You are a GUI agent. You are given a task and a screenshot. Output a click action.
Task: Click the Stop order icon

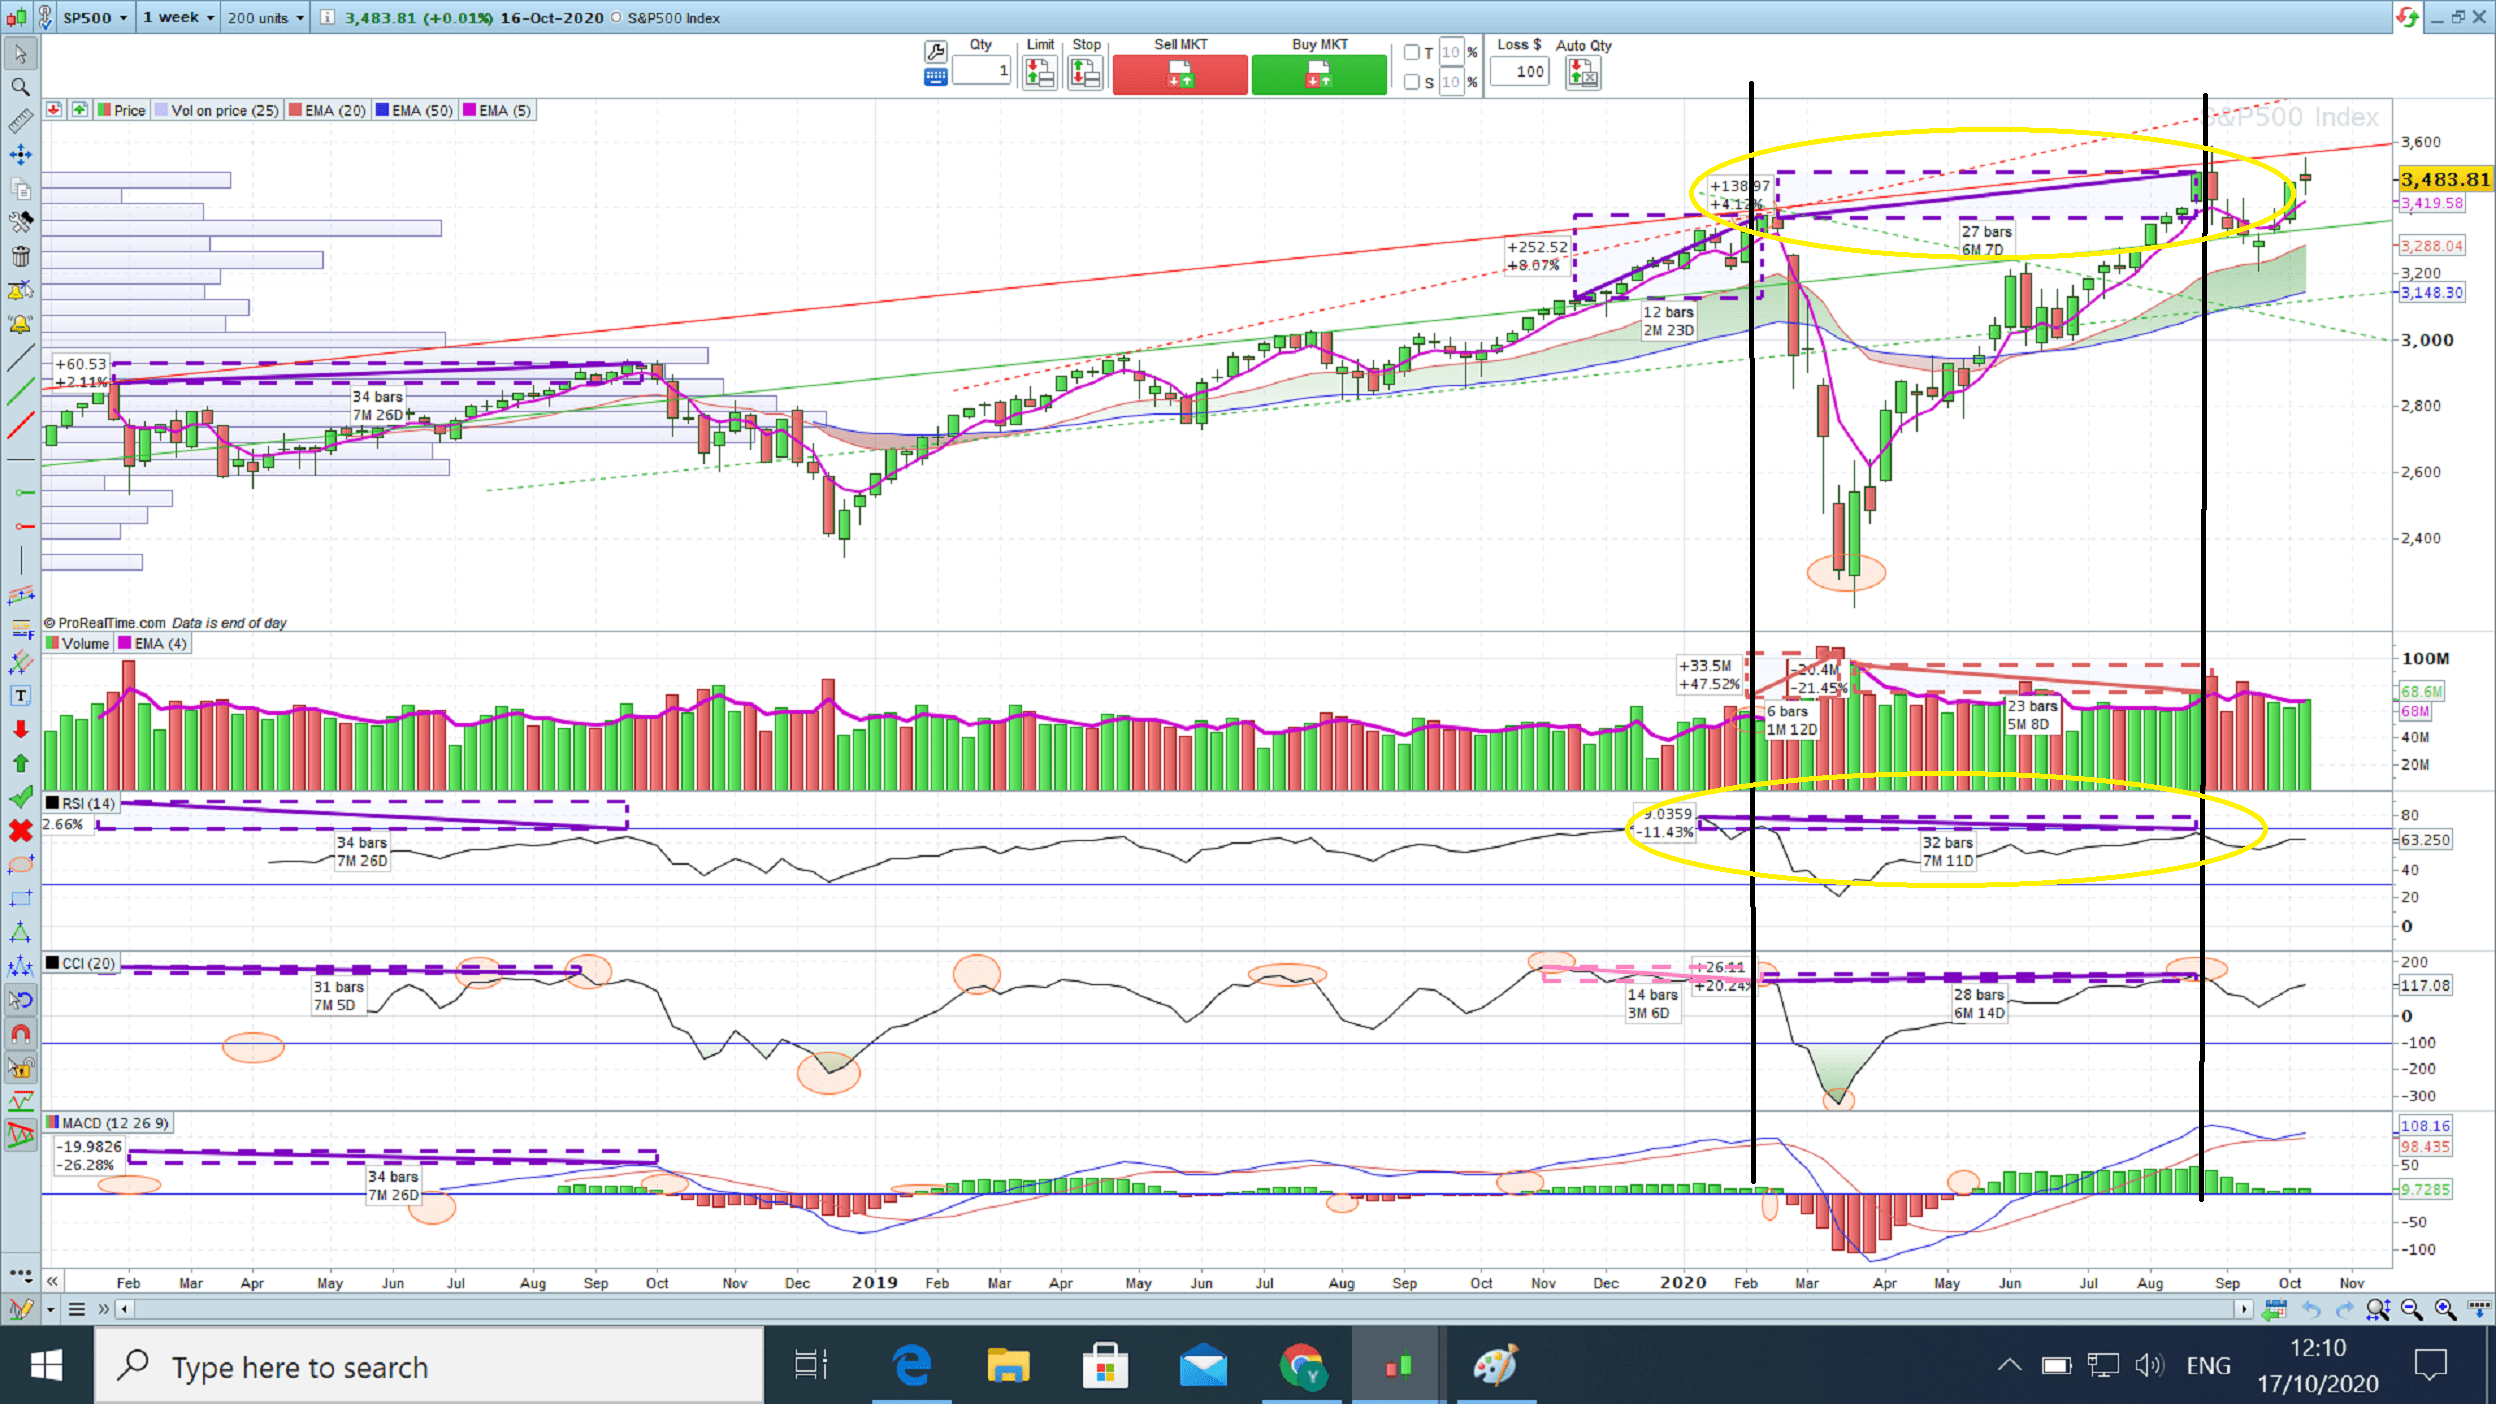(x=1086, y=72)
